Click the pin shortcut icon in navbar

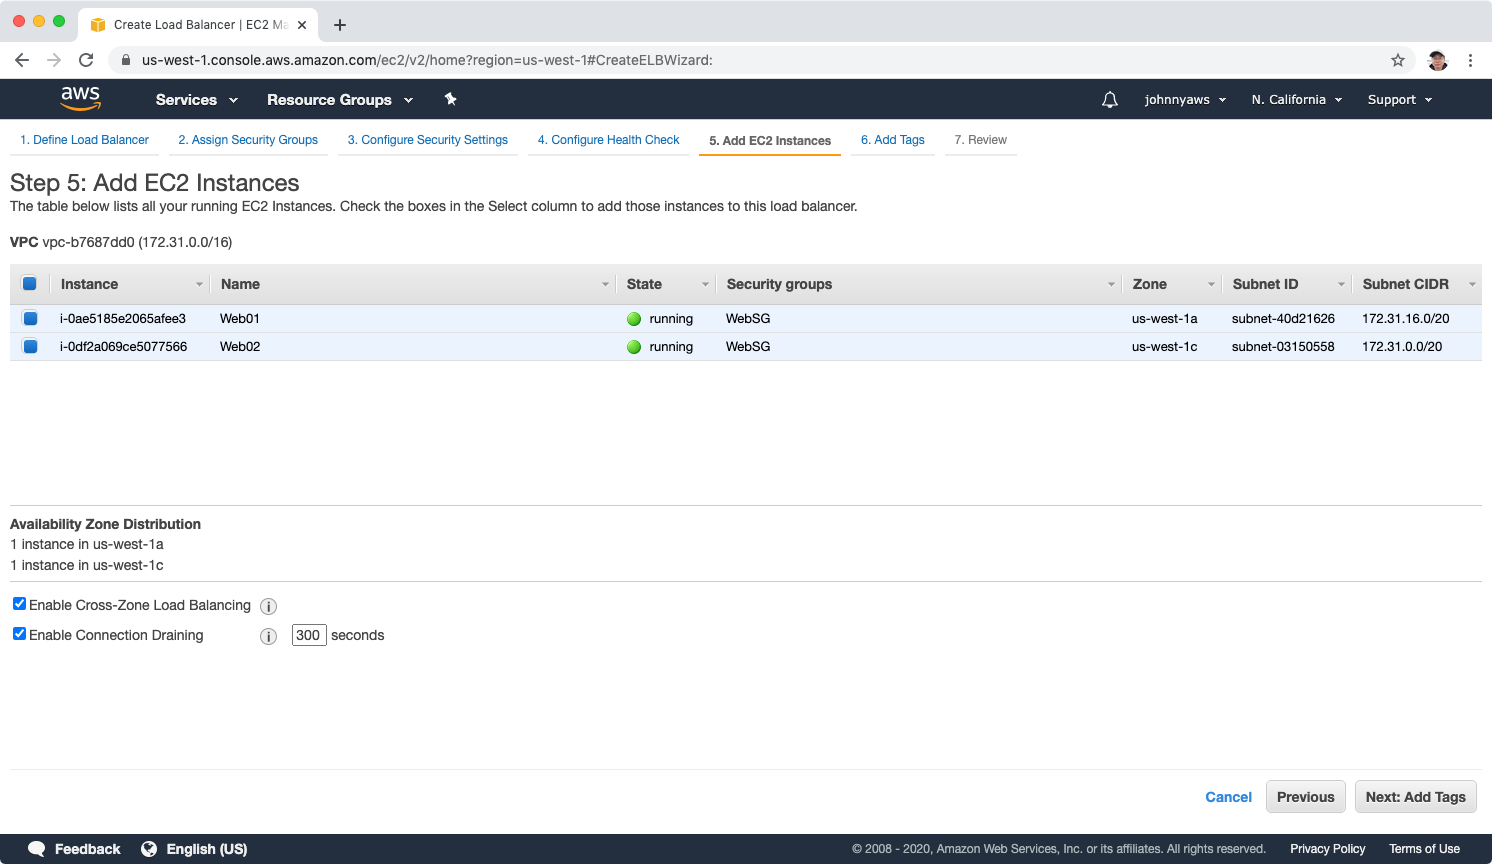point(450,99)
